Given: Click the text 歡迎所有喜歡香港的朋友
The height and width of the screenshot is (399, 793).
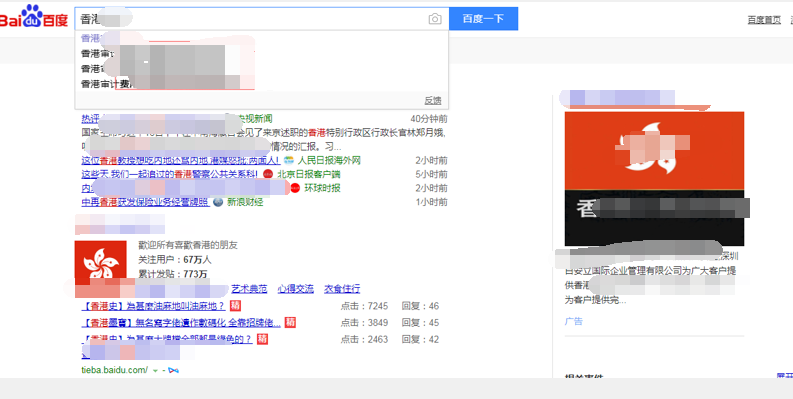Looking at the screenshot, I should tap(188, 245).
